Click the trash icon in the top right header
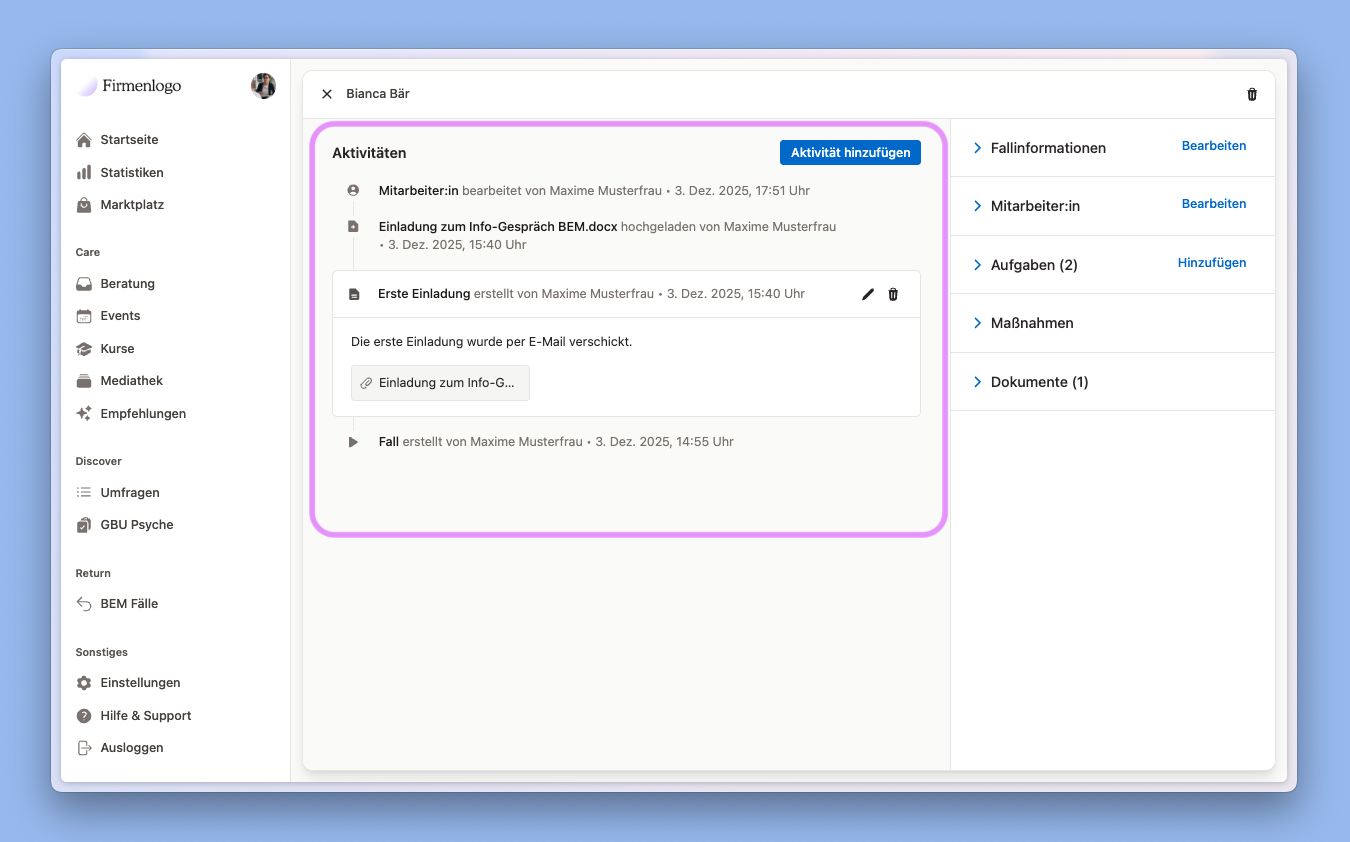Screen dimensions: 1350x842 [x=1252, y=94]
